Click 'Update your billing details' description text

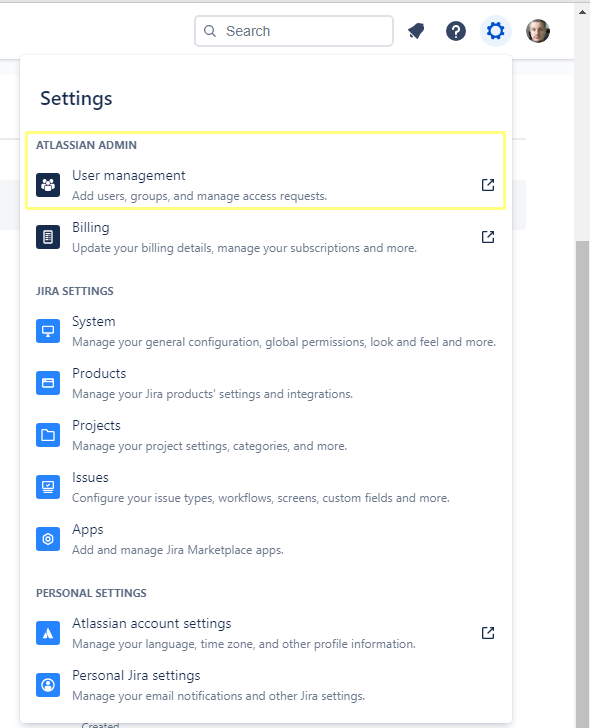click(245, 248)
